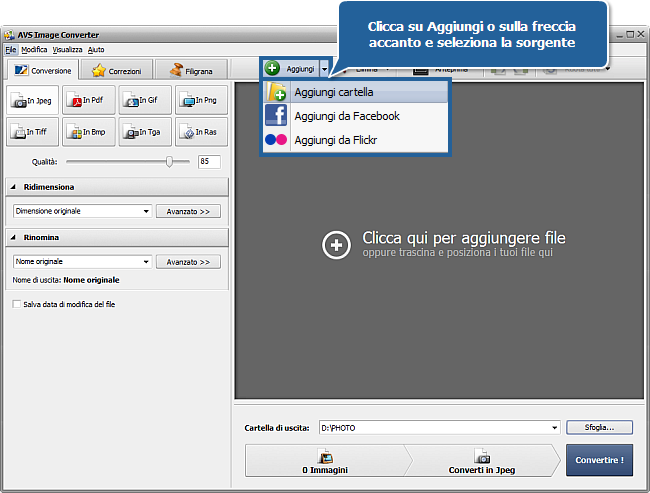Select the In Png format button
Viewport: 650px width, 493px height.
click(201, 100)
